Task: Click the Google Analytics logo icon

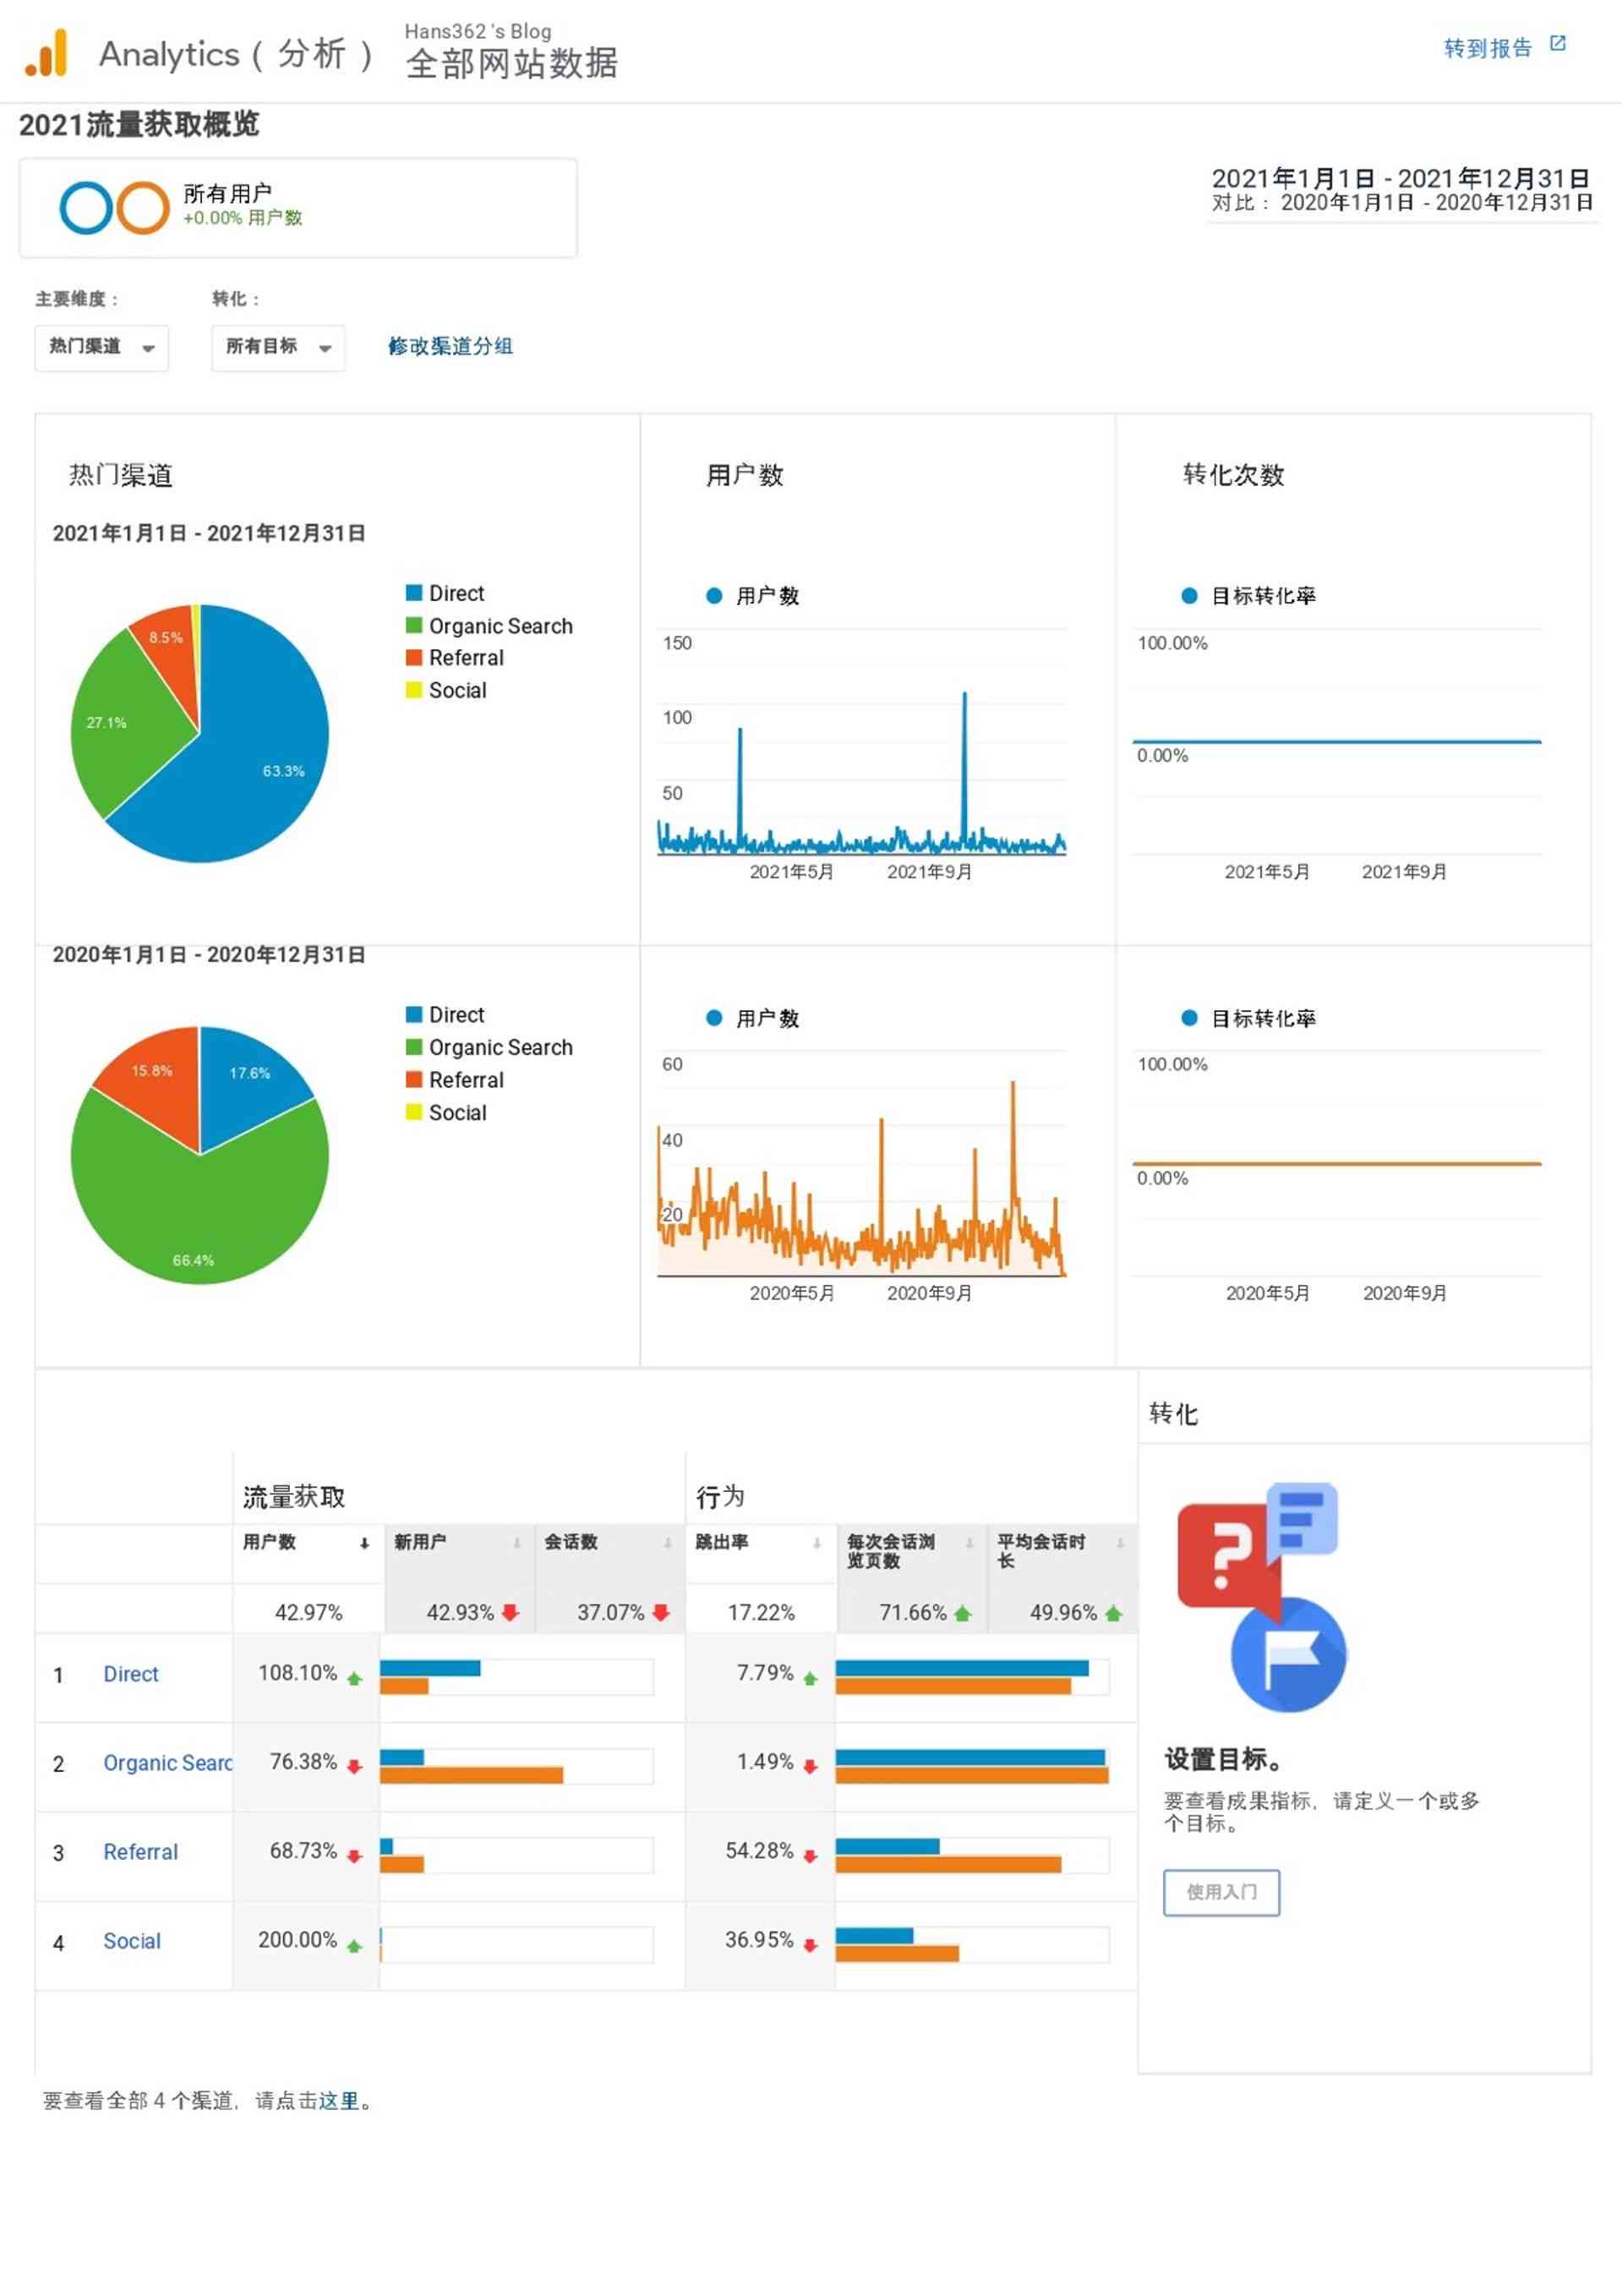Action: coord(46,53)
